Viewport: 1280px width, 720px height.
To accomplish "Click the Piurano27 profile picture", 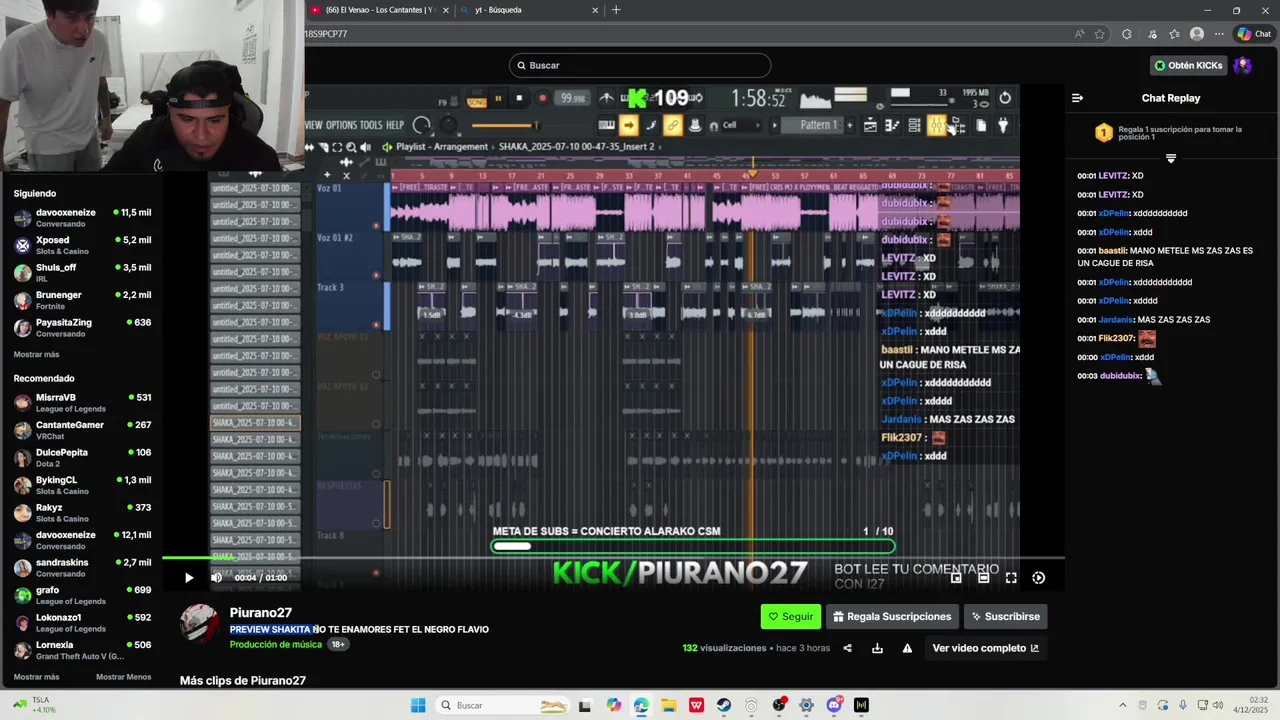I will pyautogui.click(x=199, y=623).
